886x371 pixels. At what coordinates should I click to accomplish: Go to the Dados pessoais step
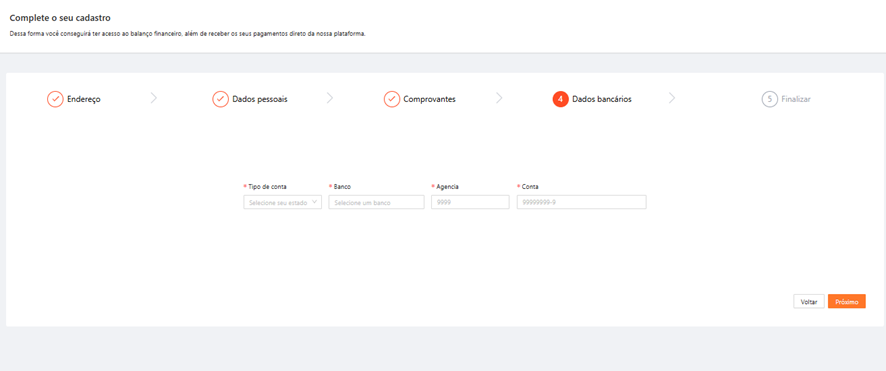(x=260, y=99)
